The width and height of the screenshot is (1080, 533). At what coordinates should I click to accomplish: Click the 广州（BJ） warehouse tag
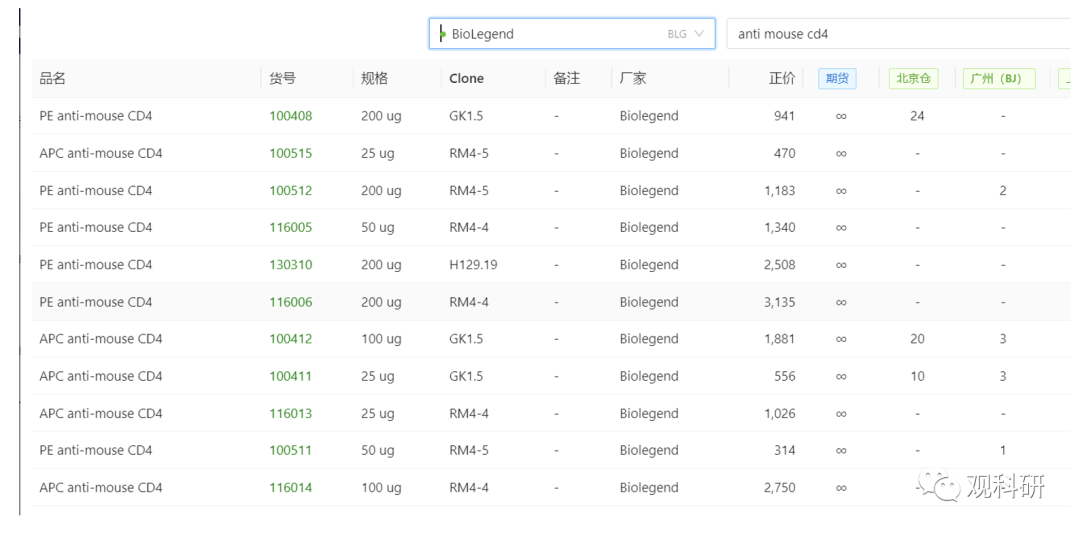coord(998,79)
